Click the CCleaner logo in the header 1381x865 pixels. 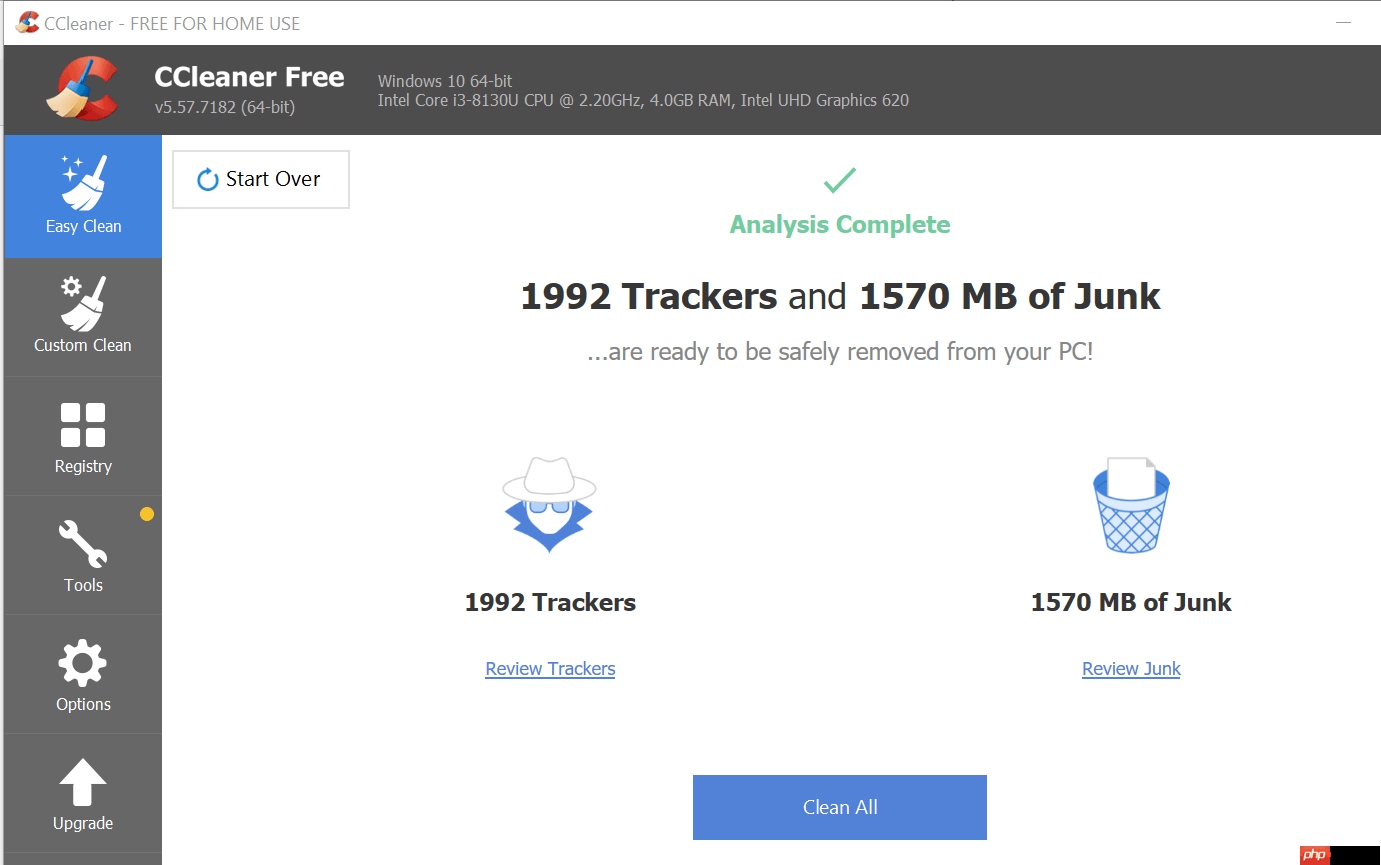coord(83,89)
